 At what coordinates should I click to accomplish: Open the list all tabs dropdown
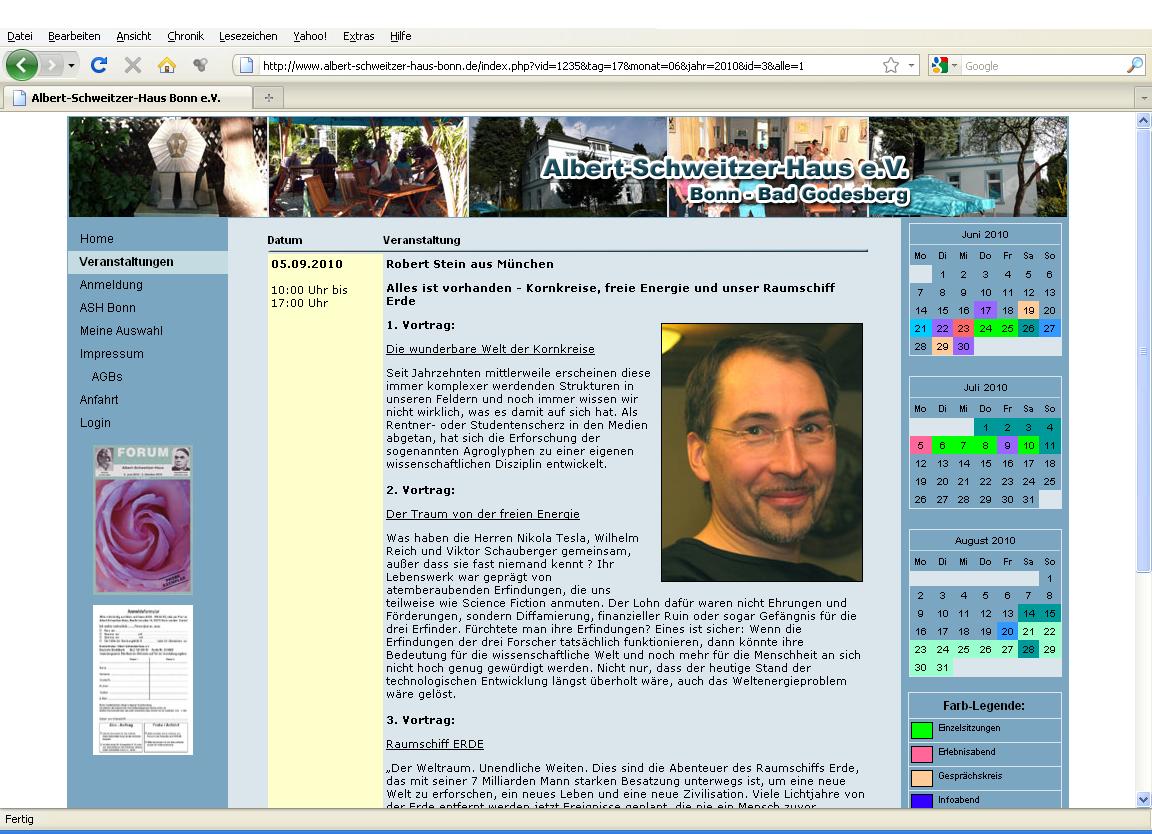(x=1144, y=98)
